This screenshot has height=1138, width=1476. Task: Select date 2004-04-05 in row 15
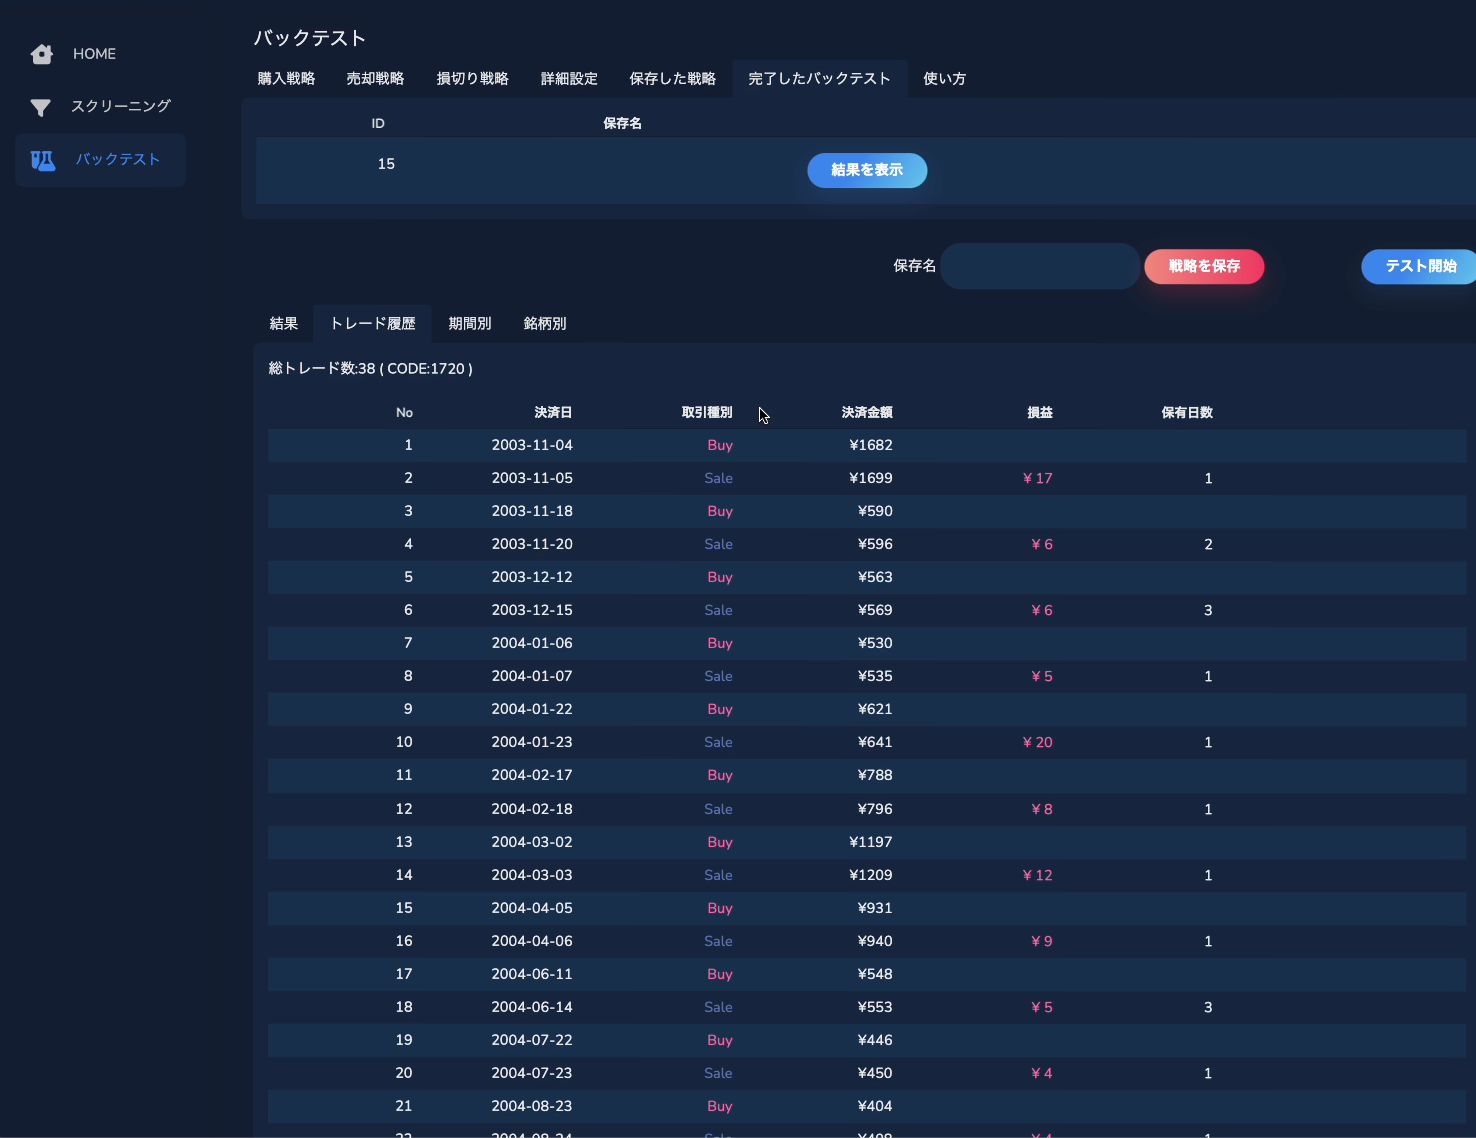click(x=532, y=908)
